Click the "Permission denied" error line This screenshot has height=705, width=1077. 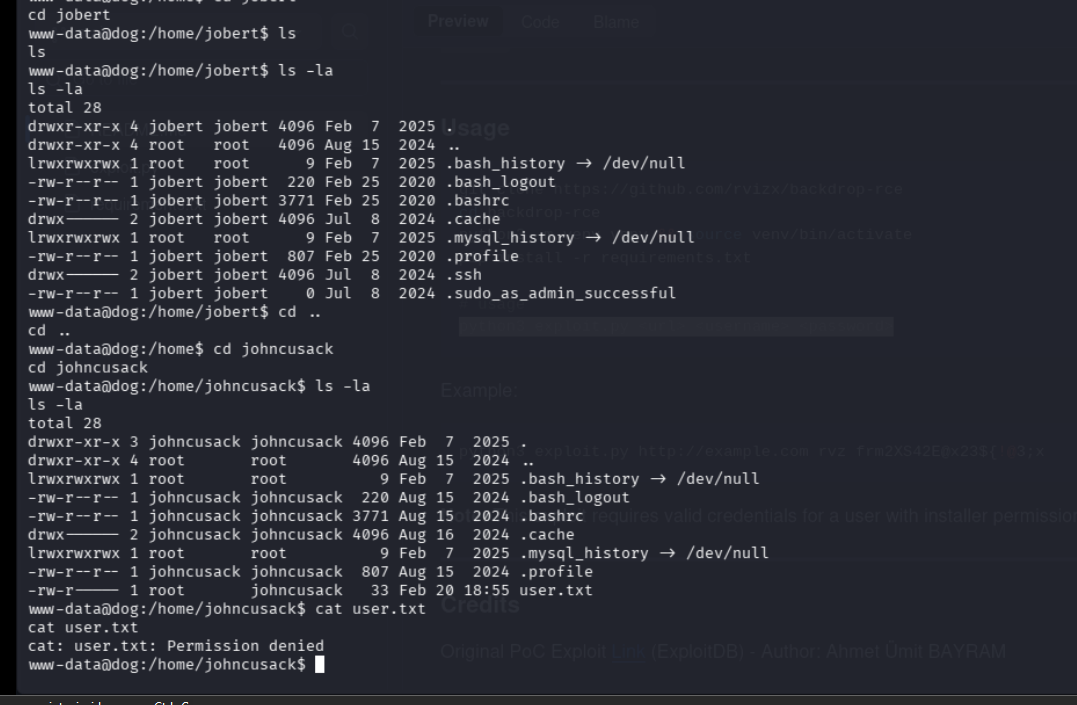(176, 646)
